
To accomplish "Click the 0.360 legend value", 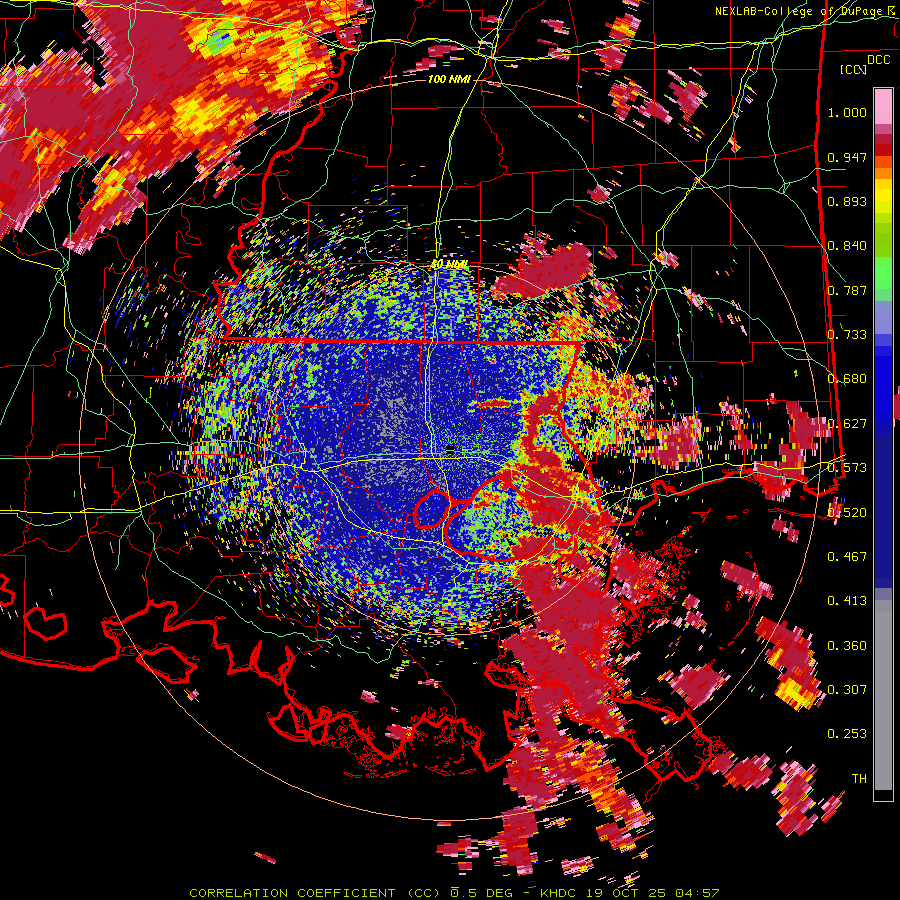I will click(847, 646).
